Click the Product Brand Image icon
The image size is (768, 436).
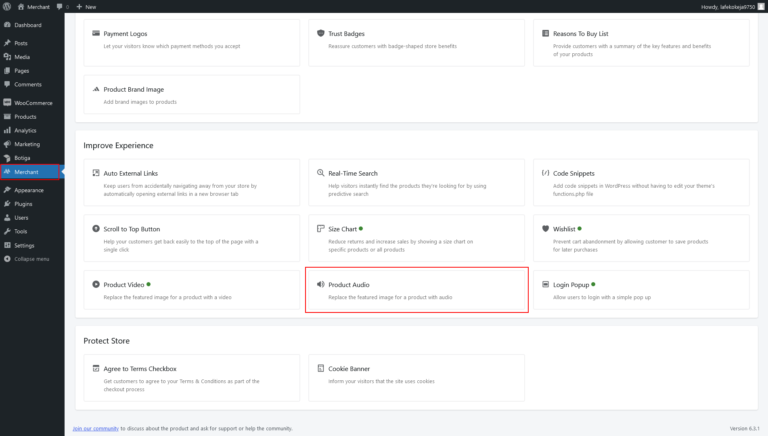tap(96, 89)
